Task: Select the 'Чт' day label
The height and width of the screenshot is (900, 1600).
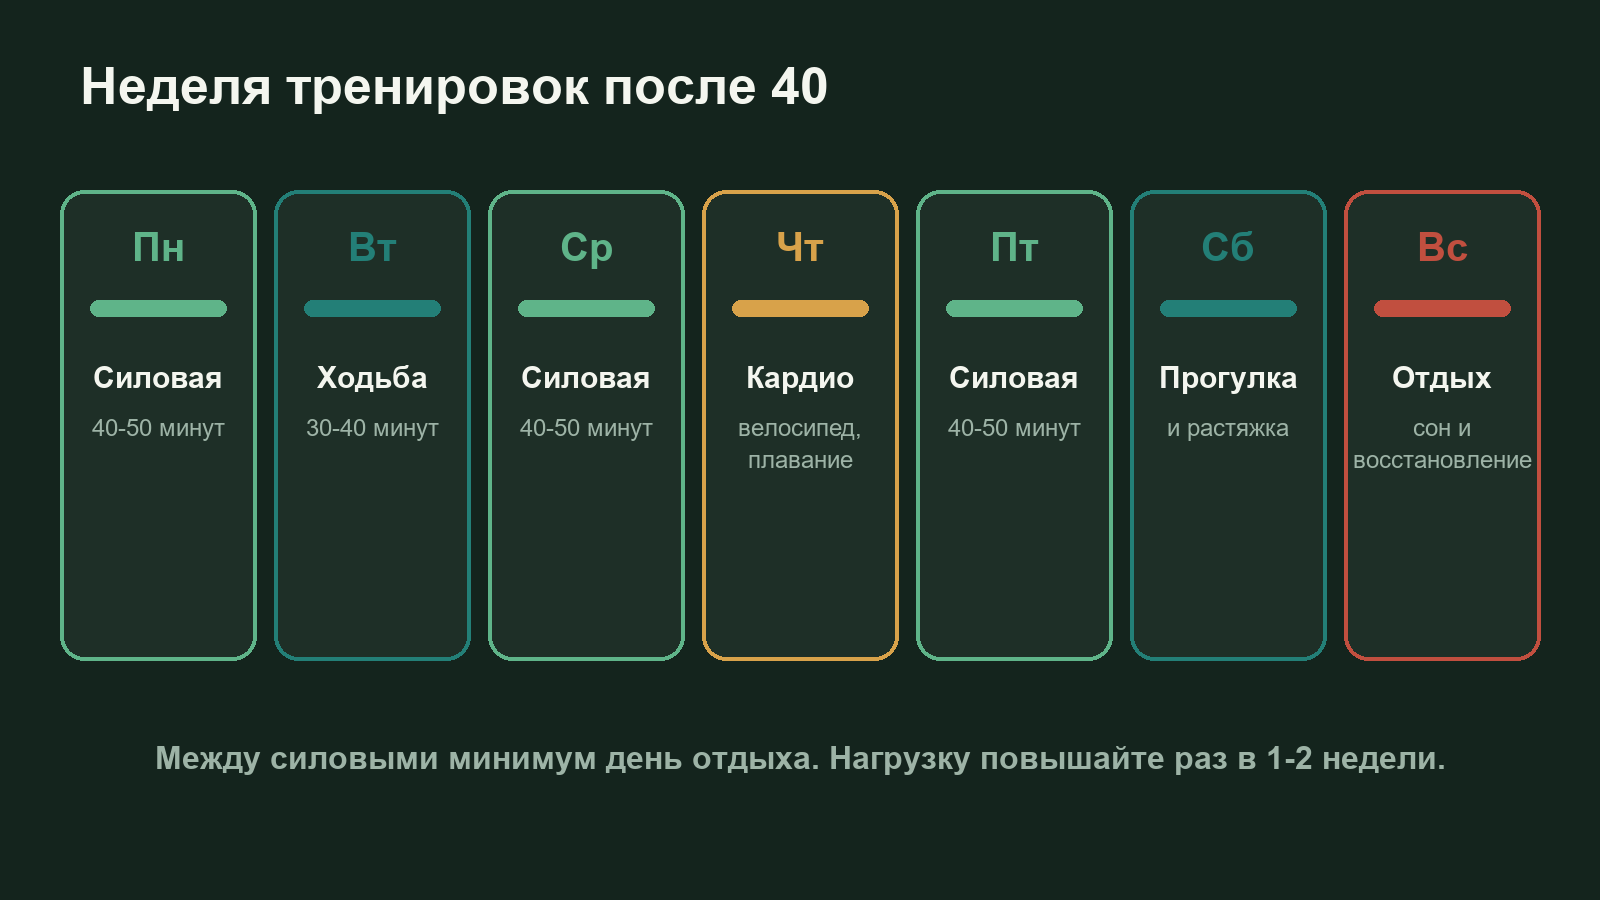Action: (800, 247)
